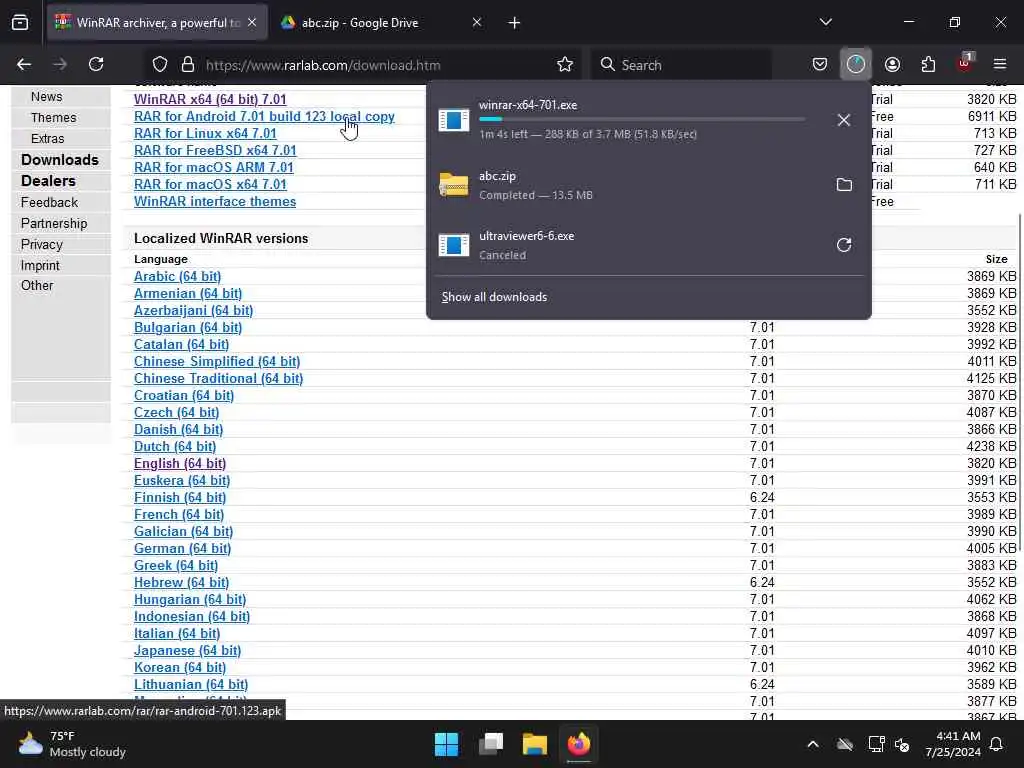Reload the current page
The width and height of the screenshot is (1024, 768).
(x=96, y=64)
